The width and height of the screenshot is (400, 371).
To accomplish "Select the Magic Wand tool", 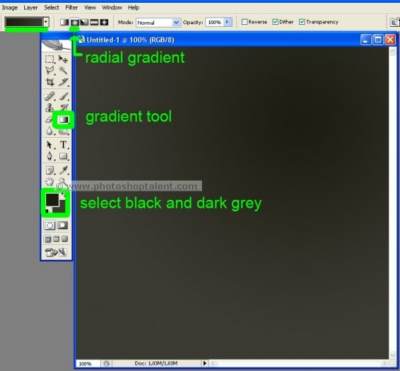I will pos(63,70).
